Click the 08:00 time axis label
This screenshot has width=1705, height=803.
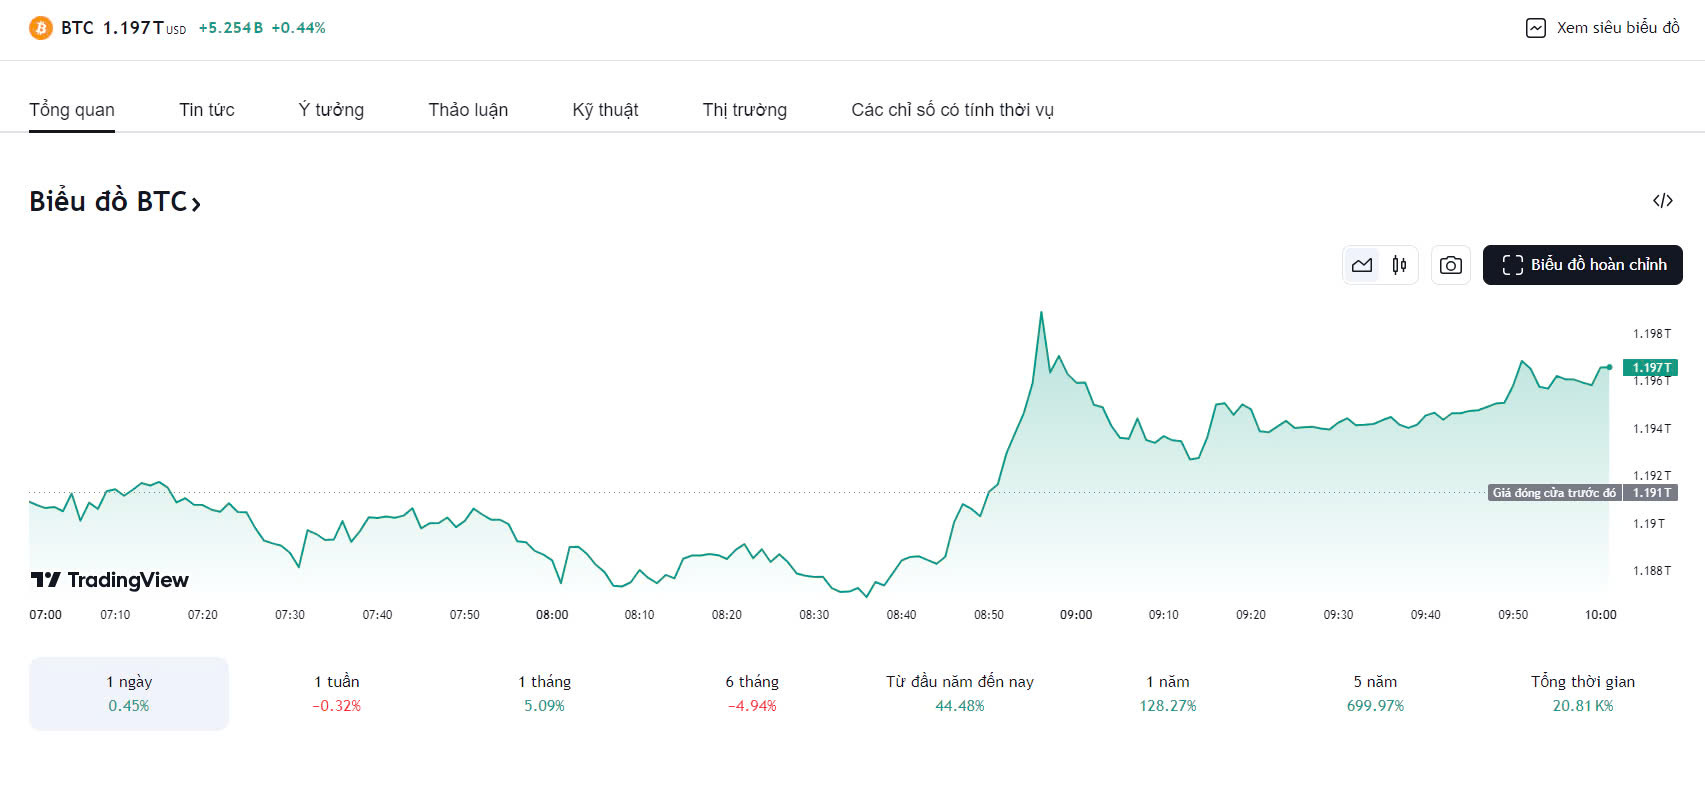click(x=552, y=615)
